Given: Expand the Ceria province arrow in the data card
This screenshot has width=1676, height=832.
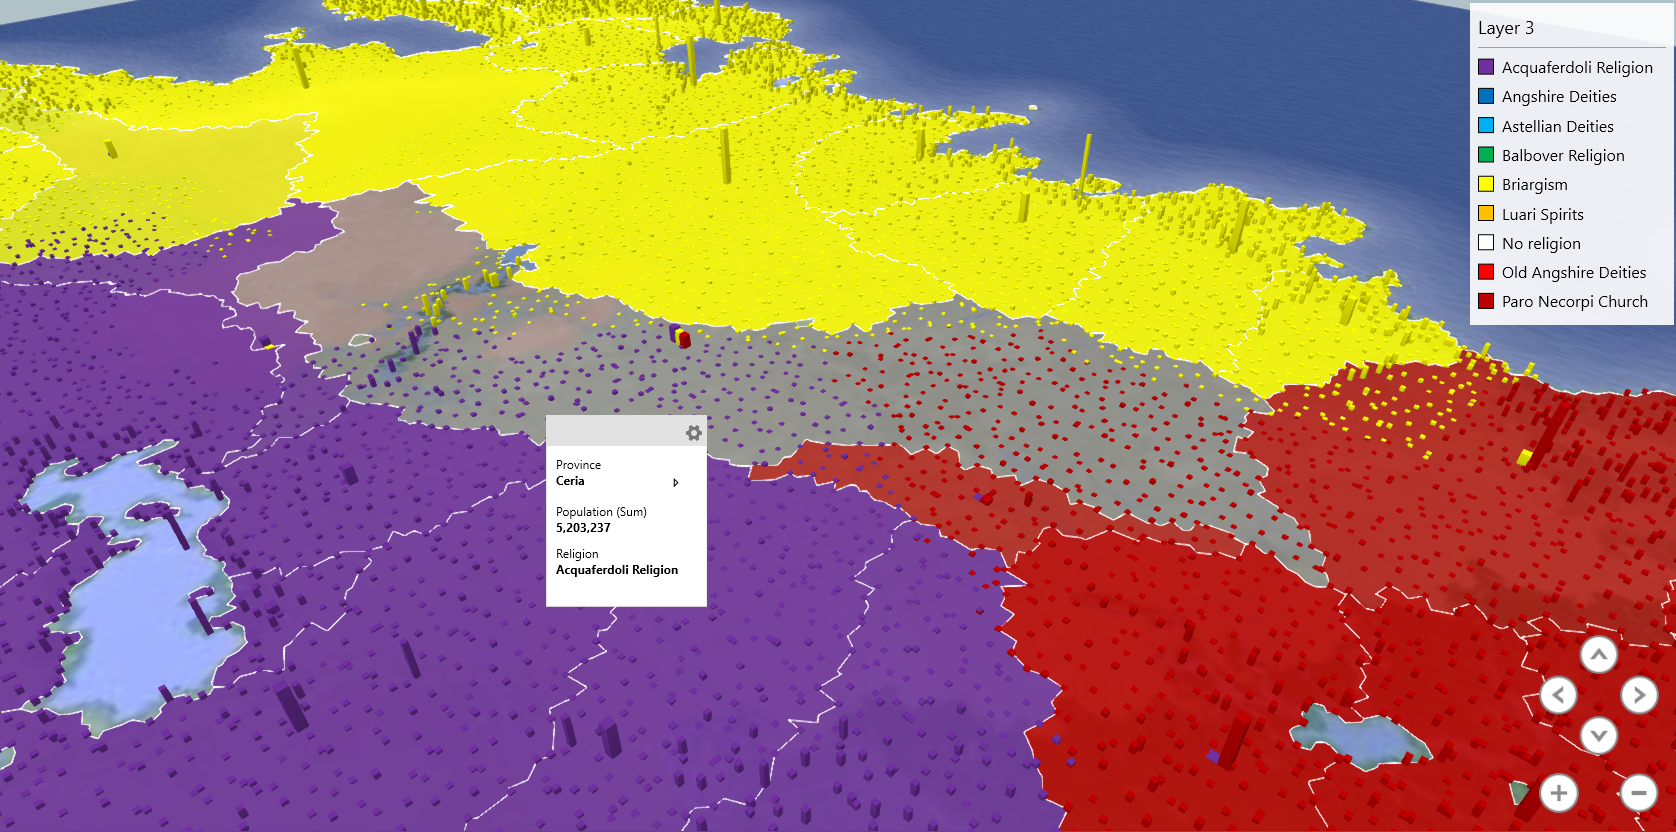Looking at the screenshot, I should tap(676, 482).
